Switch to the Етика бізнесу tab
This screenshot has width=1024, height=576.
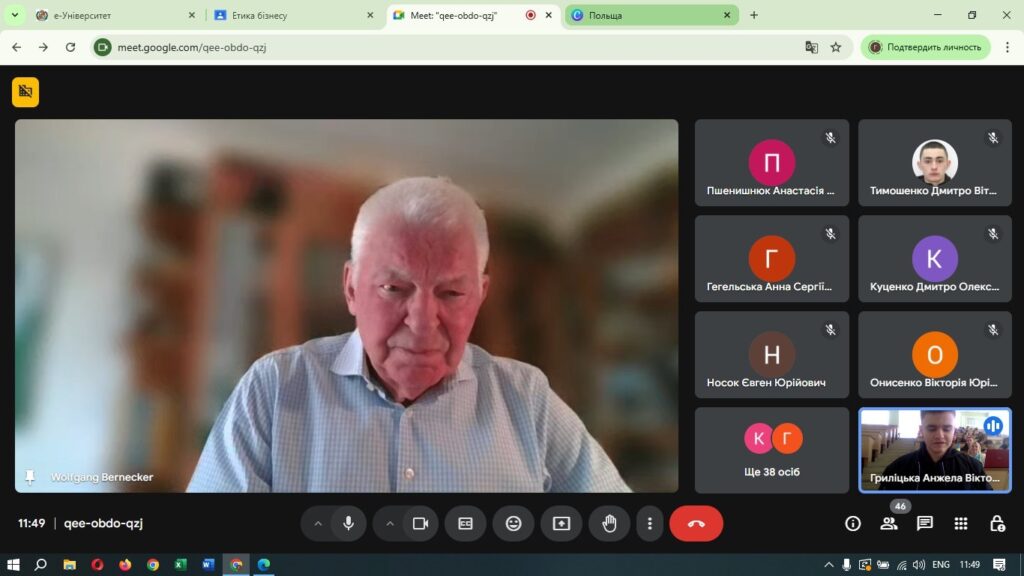(288, 15)
